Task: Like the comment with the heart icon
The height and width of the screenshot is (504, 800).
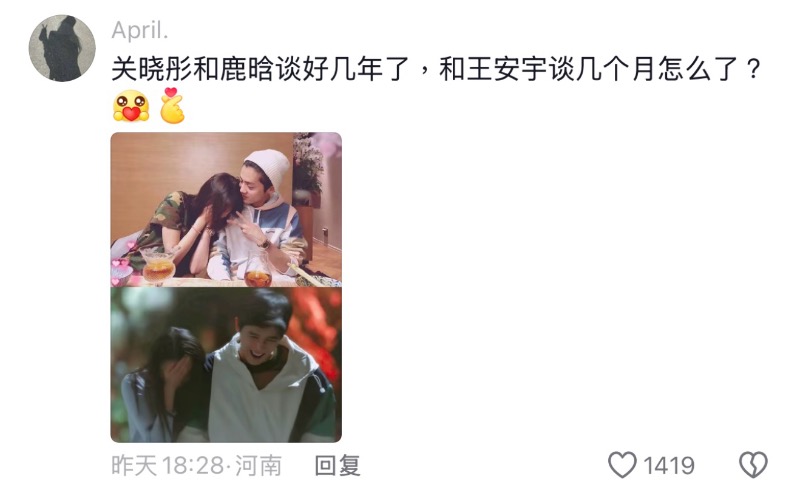Action: tap(622, 465)
